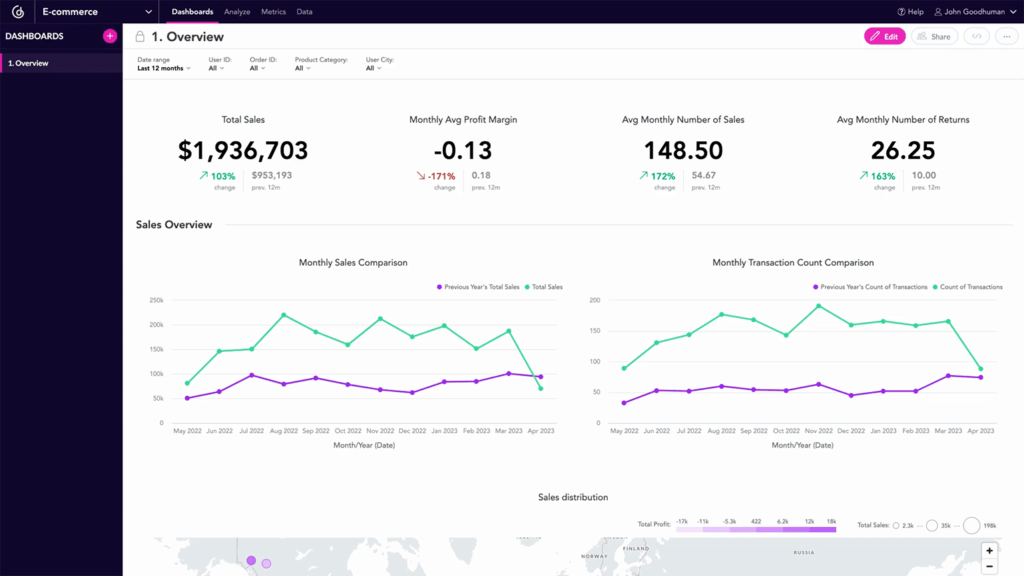Click the purple bubble on the map
The width and height of the screenshot is (1024, 576).
(x=251, y=560)
